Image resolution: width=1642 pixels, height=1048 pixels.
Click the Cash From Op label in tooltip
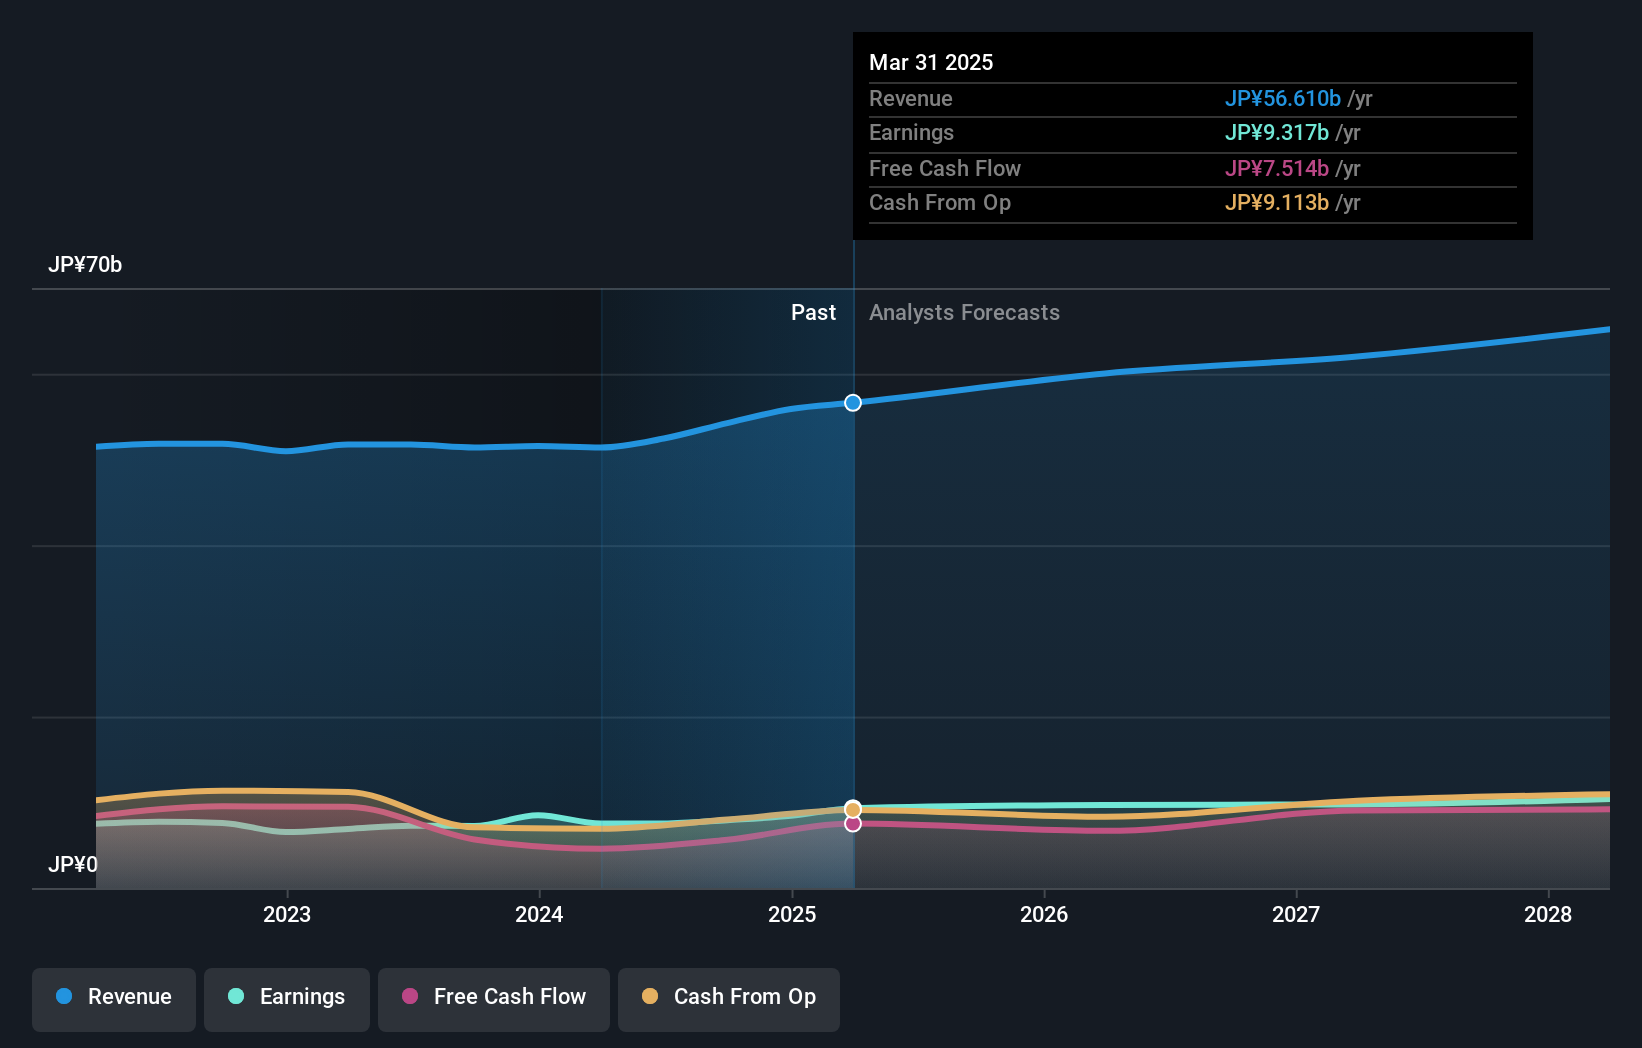pyautogui.click(x=940, y=202)
